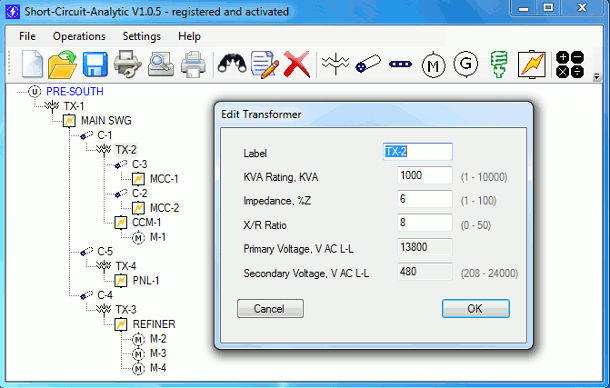Click the "Edit Transformer" dialog title
Viewport: 610px width, 388px height.
(x=261, y=114)
